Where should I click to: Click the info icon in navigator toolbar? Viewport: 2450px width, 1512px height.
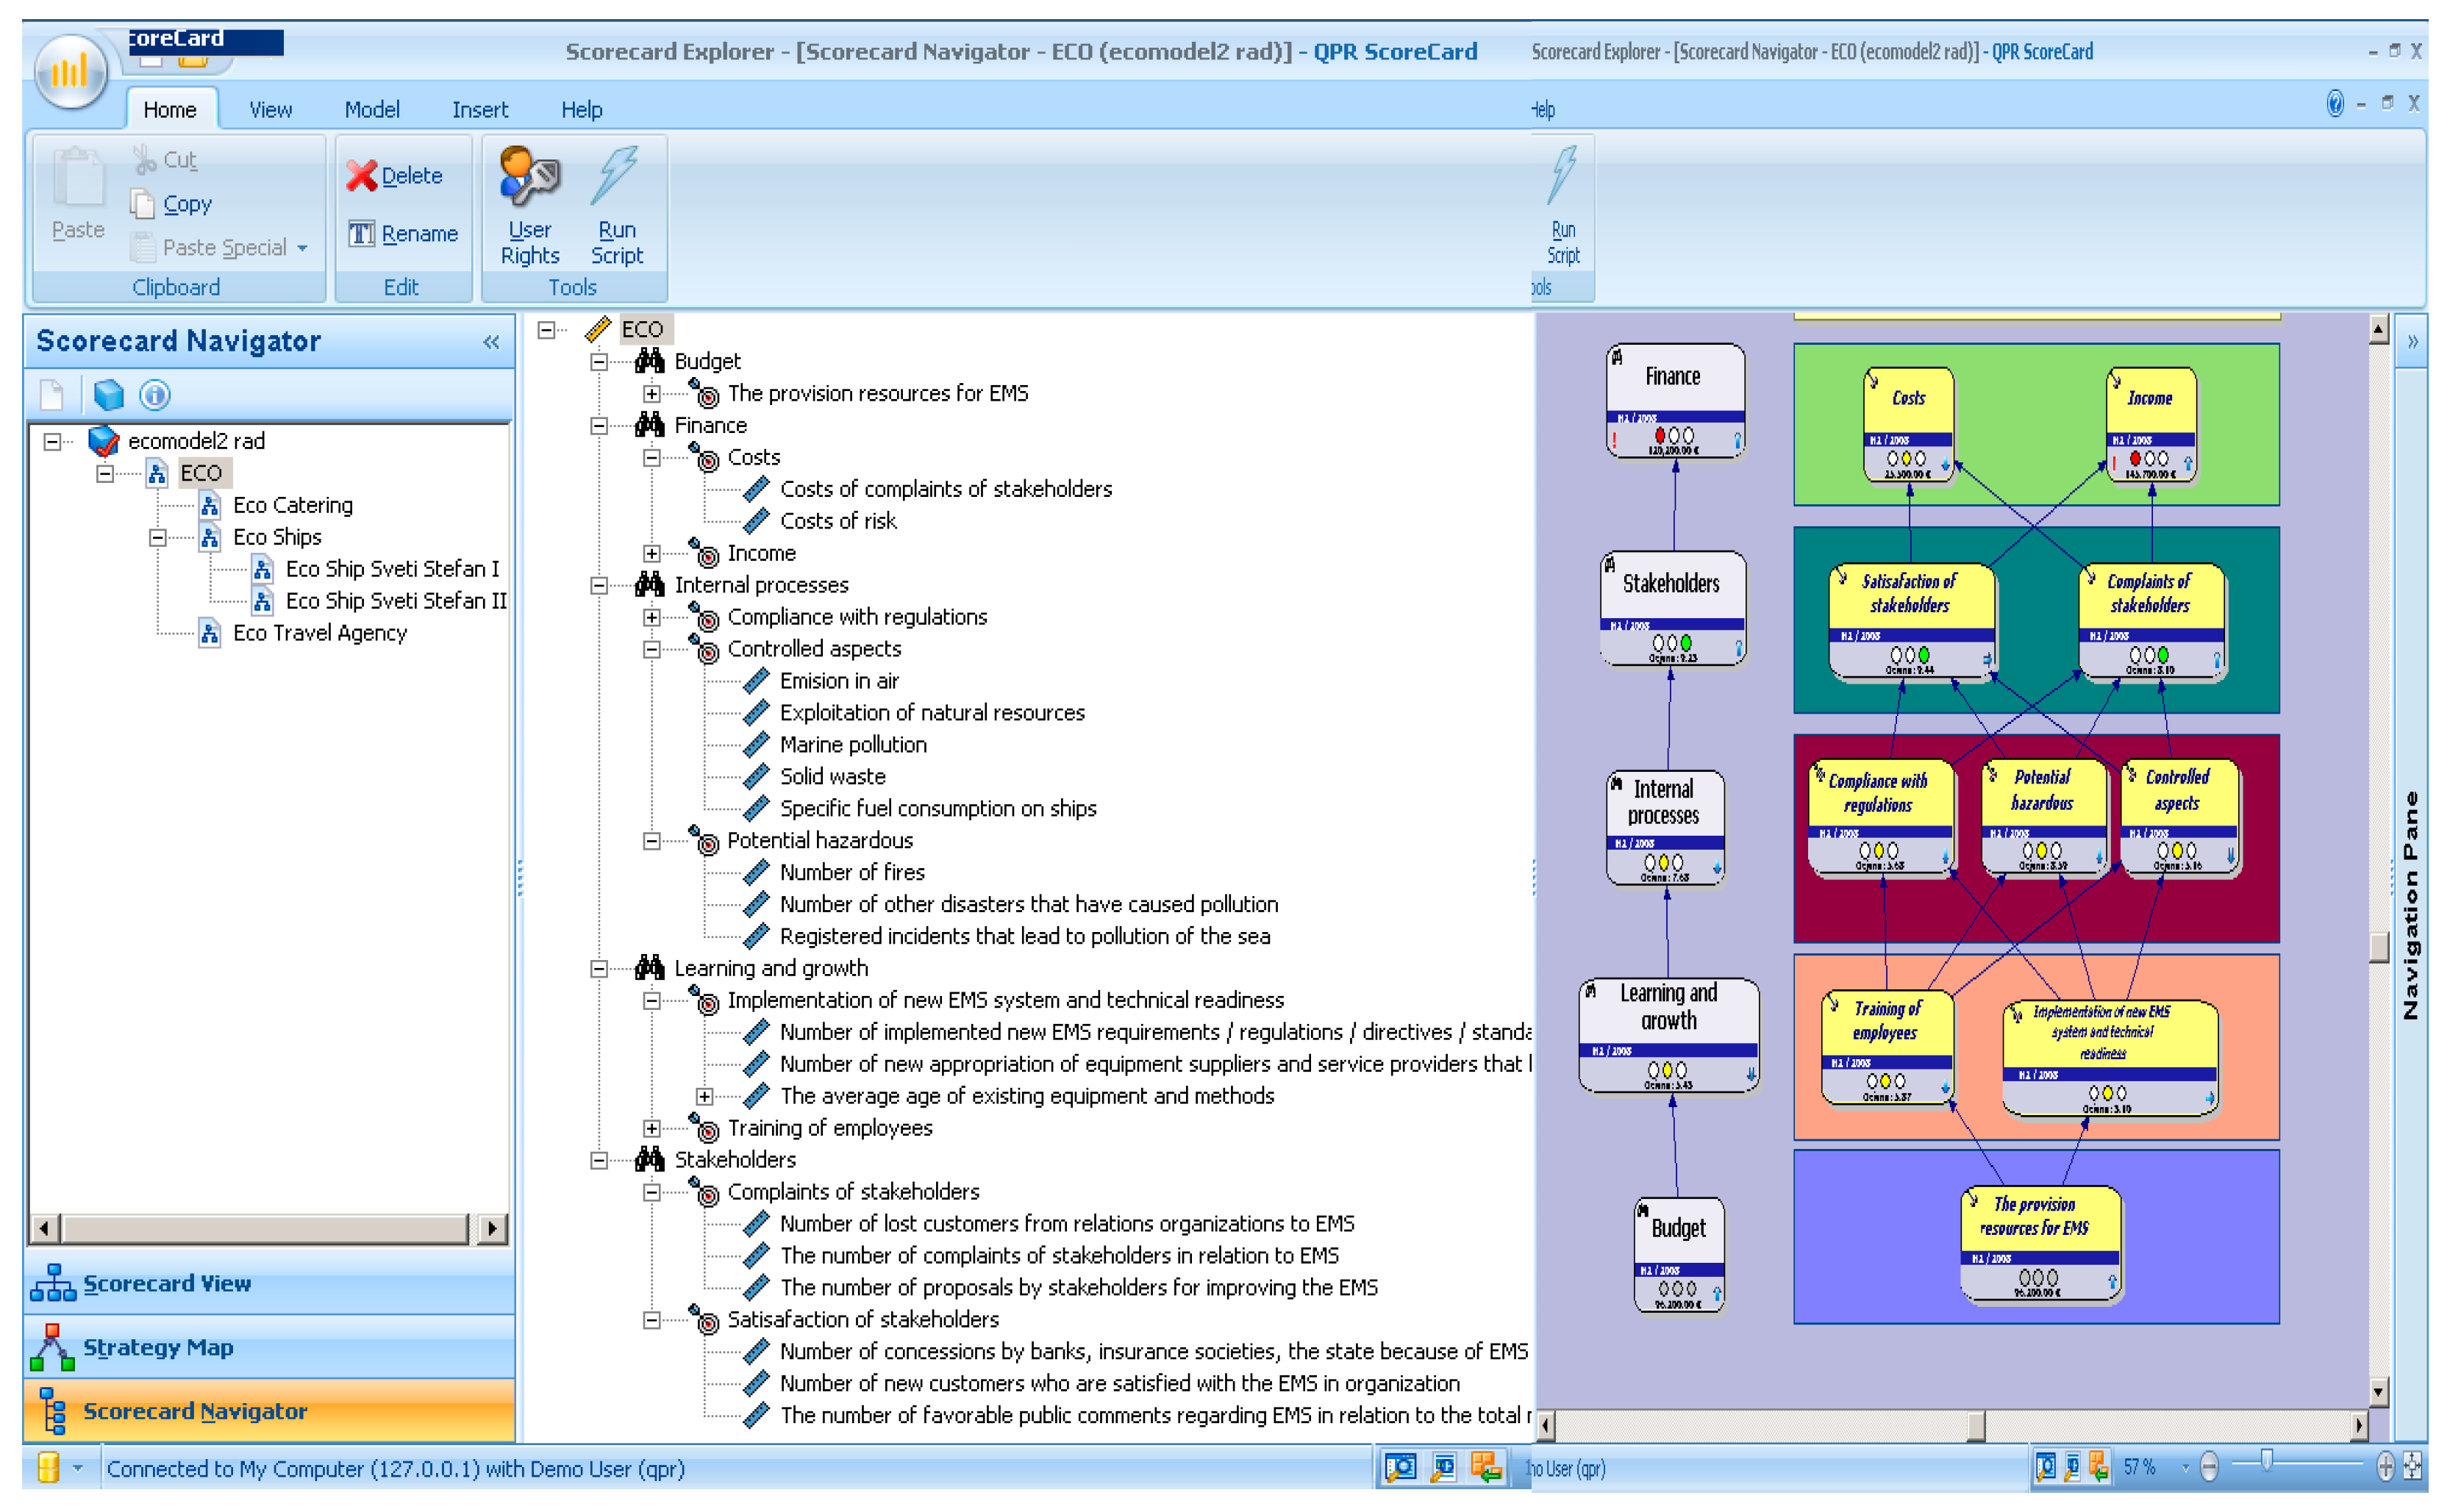154,395
